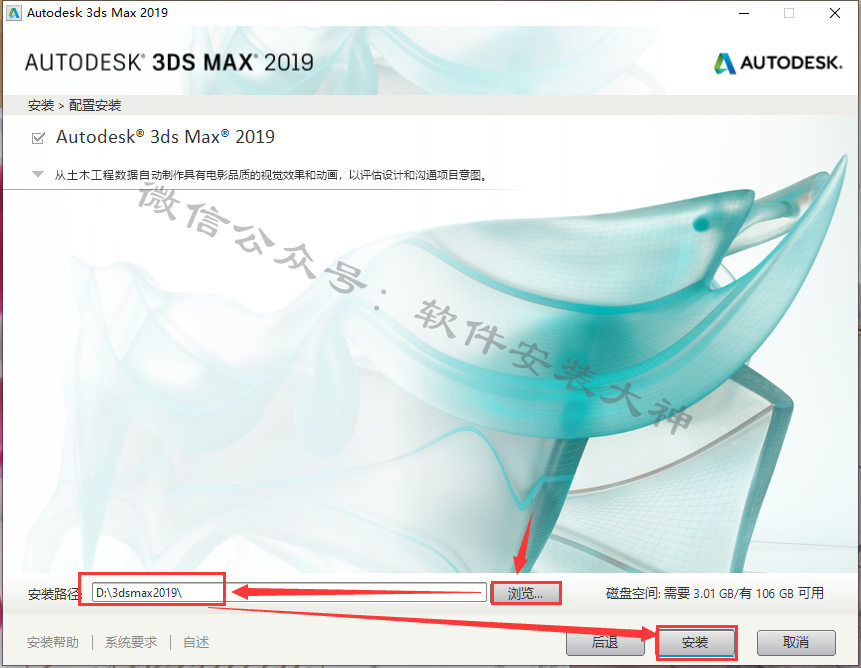This screenshot has width=861, height=668.
Task: Click the Autodesk logo in the header
Action: click(778, 63)
